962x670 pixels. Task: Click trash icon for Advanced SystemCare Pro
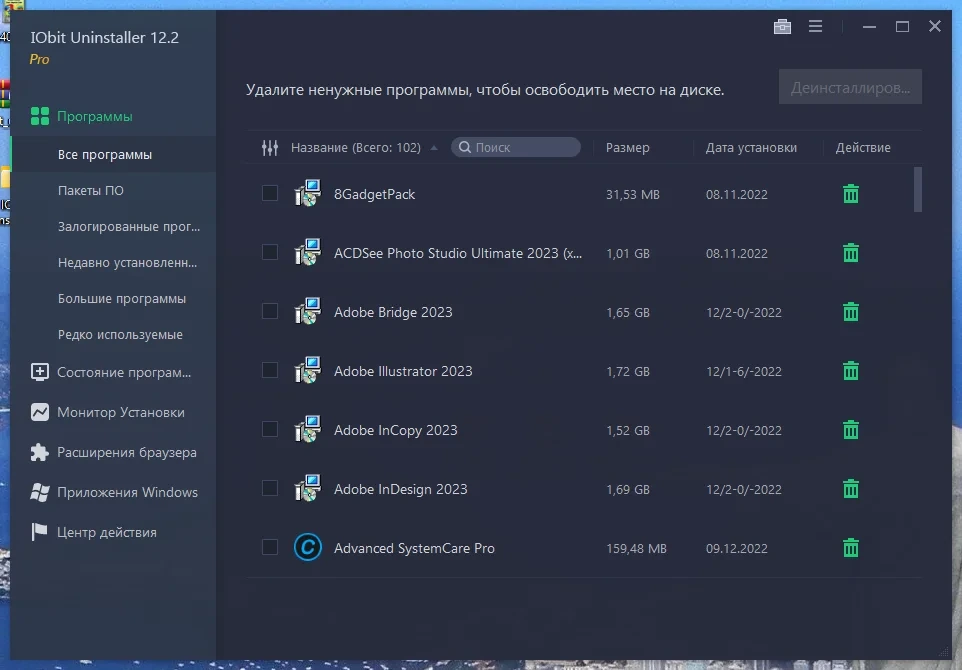click(x=850, y=548)
